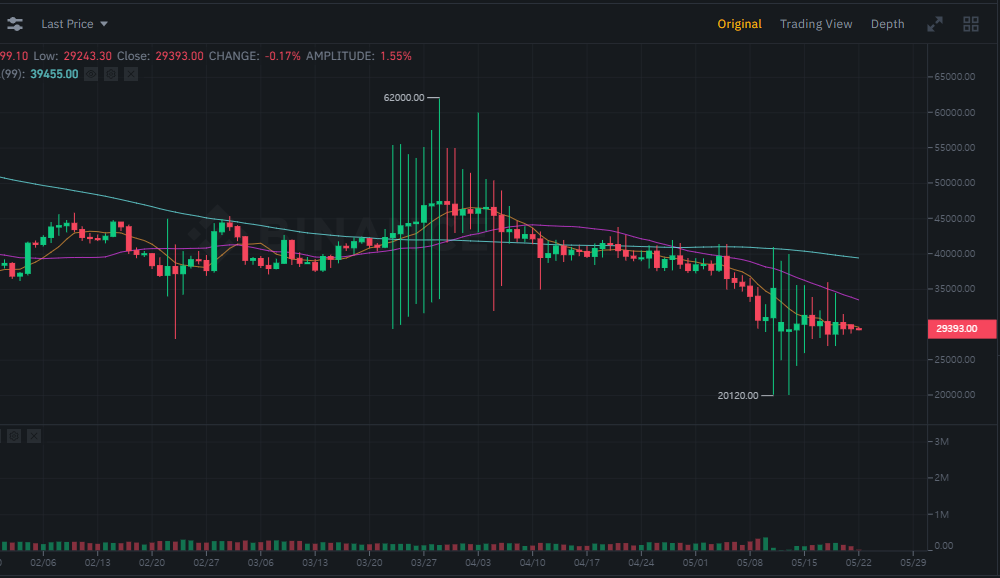Click the 03/13 date axis label
1000x578 pixels.
tap(314, 563)
